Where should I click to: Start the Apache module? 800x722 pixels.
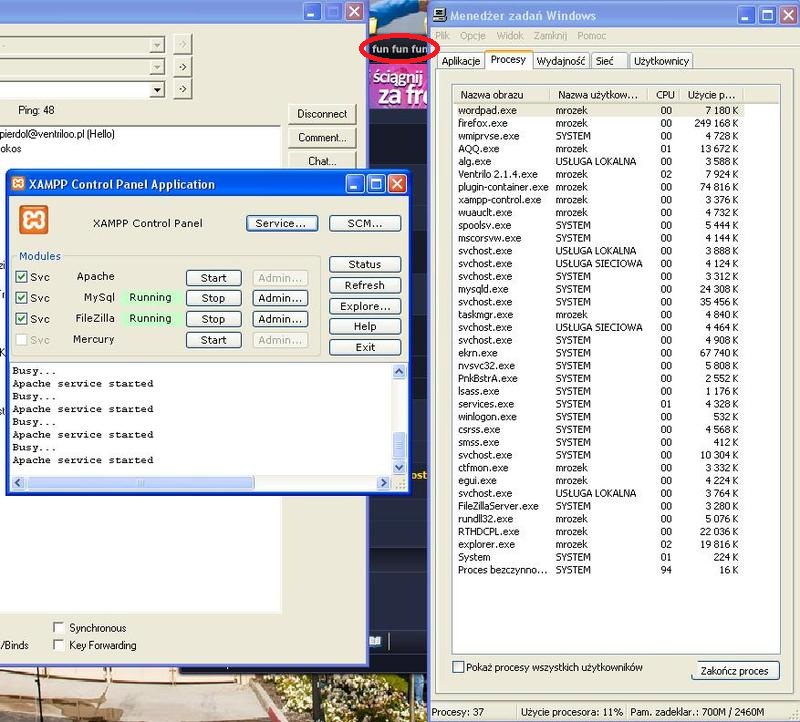(x=213, y=278)
